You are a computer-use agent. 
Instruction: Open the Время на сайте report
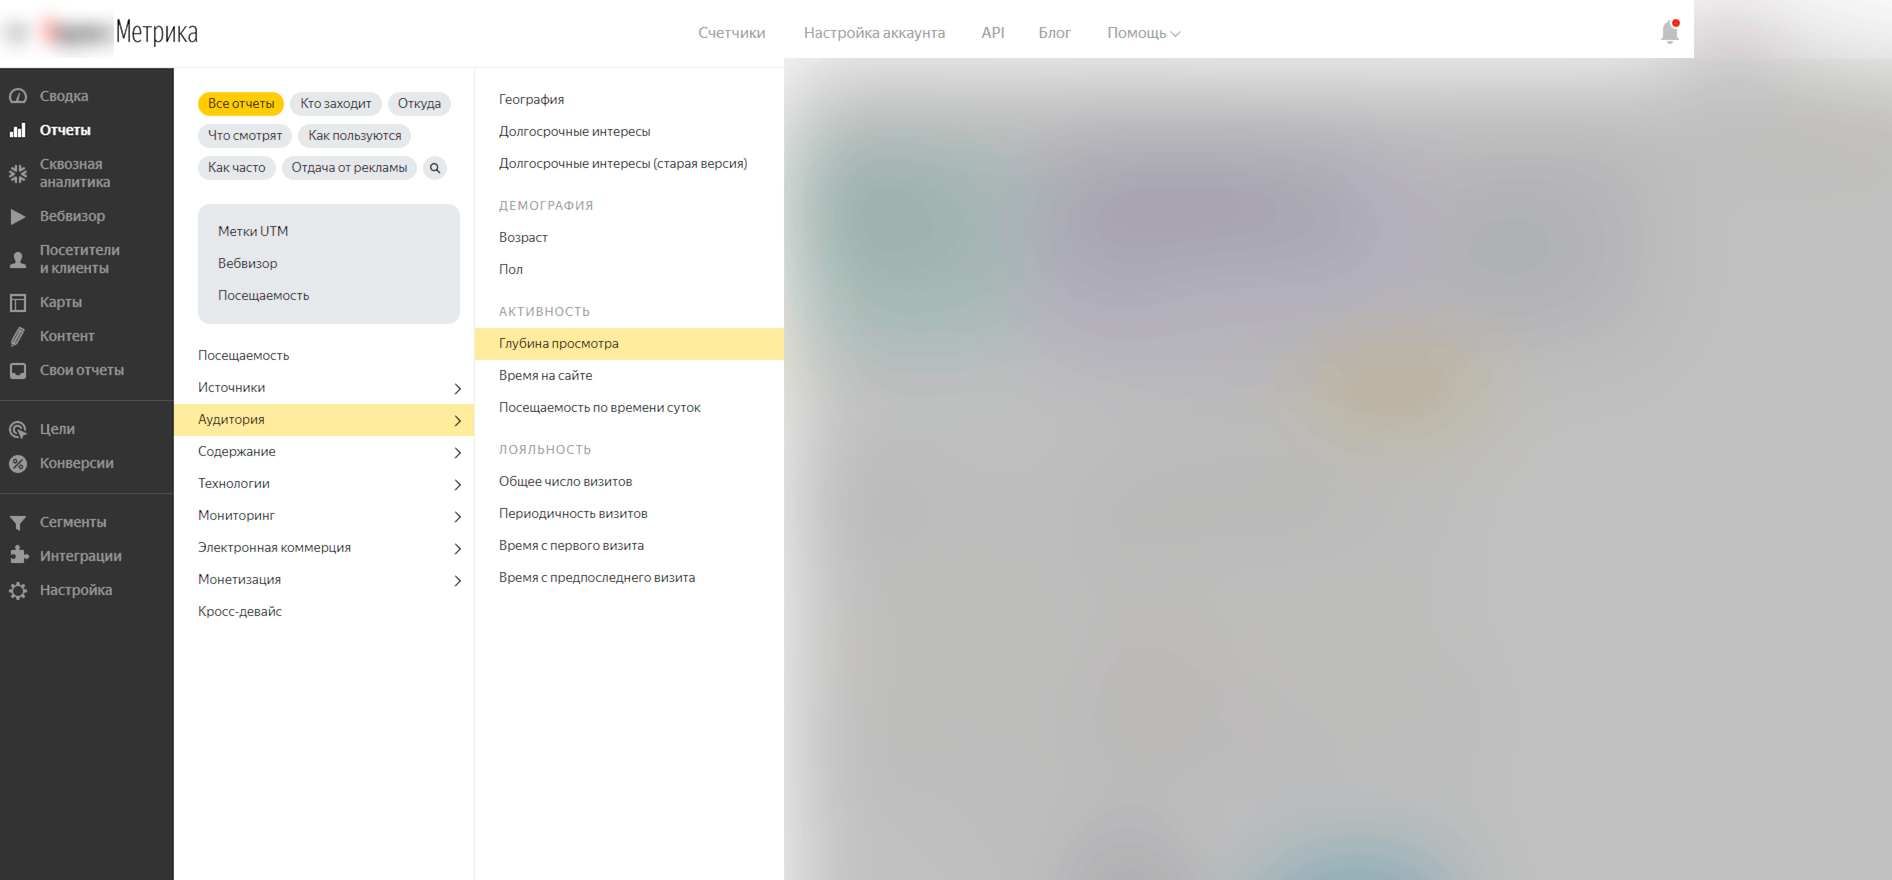(x=546, y=376)
